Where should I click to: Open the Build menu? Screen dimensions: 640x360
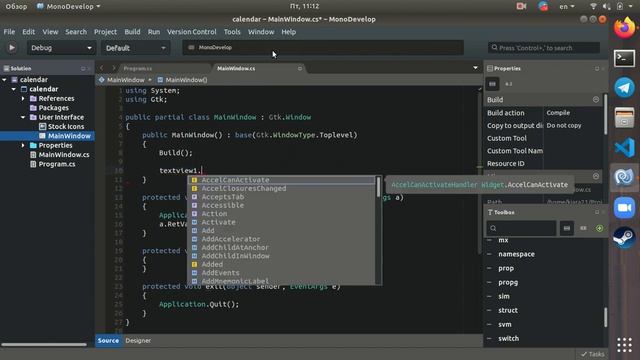pos(132,32)
